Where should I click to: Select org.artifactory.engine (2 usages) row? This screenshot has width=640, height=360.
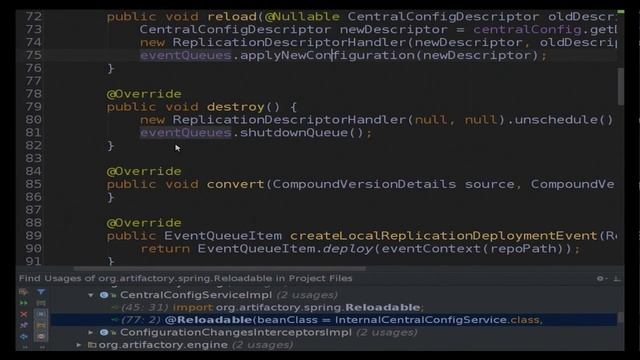[x=196, y=345]
